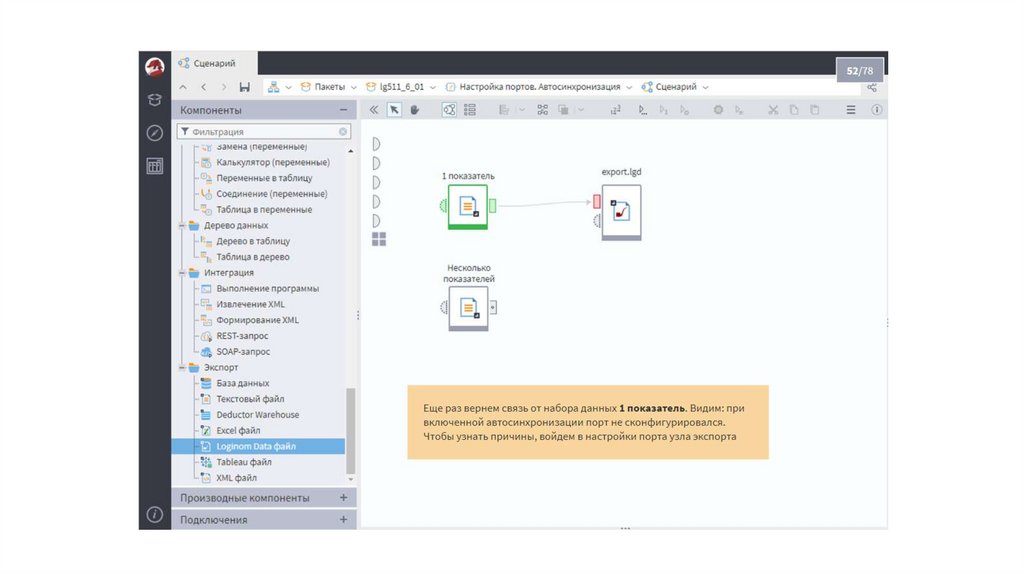
Task: Click the share icon at top right
Action: tap(872, 88)
